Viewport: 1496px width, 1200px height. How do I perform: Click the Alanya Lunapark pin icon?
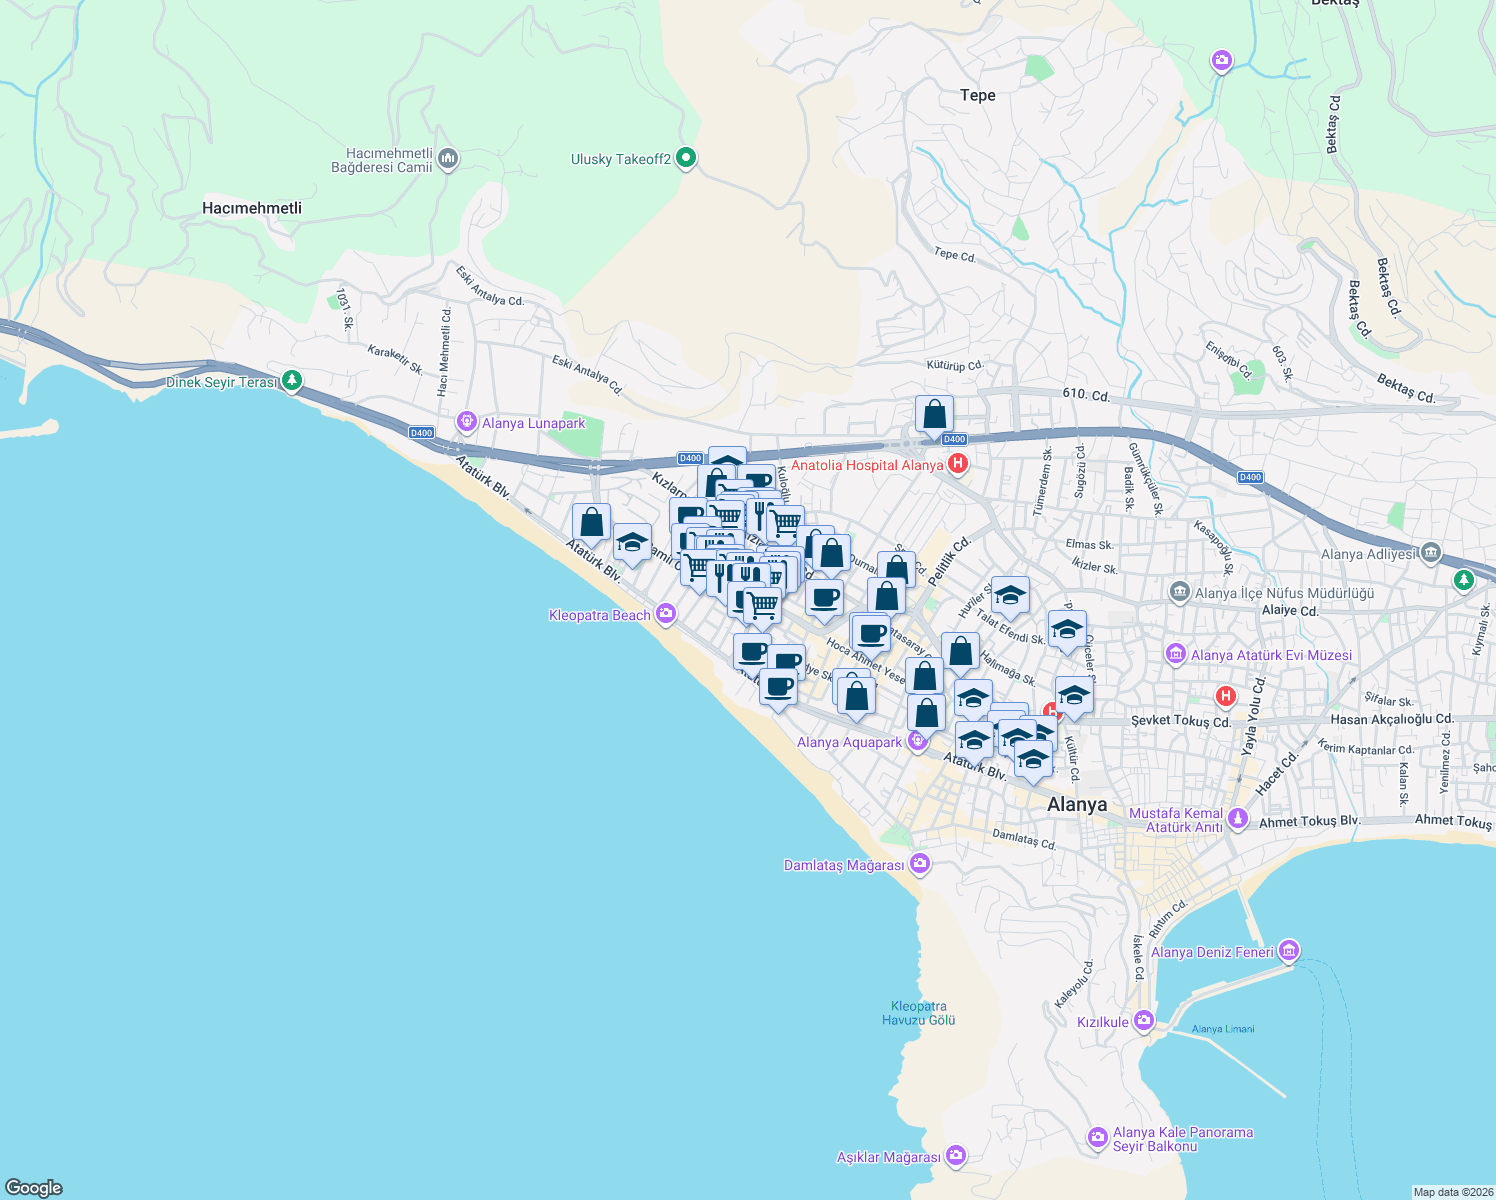[466, 422]
